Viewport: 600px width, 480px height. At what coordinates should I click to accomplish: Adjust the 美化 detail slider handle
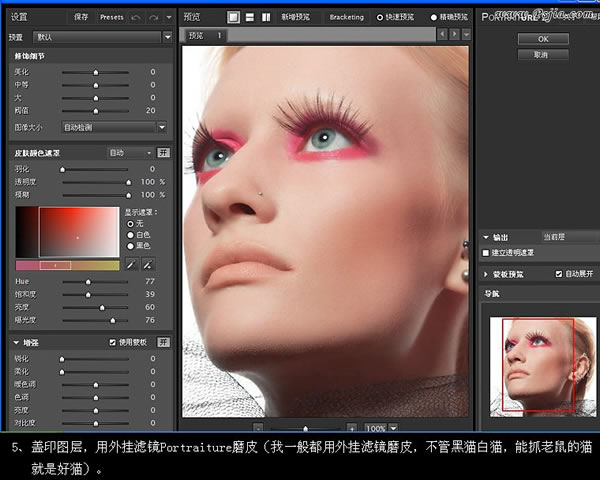tap(96, 72)
